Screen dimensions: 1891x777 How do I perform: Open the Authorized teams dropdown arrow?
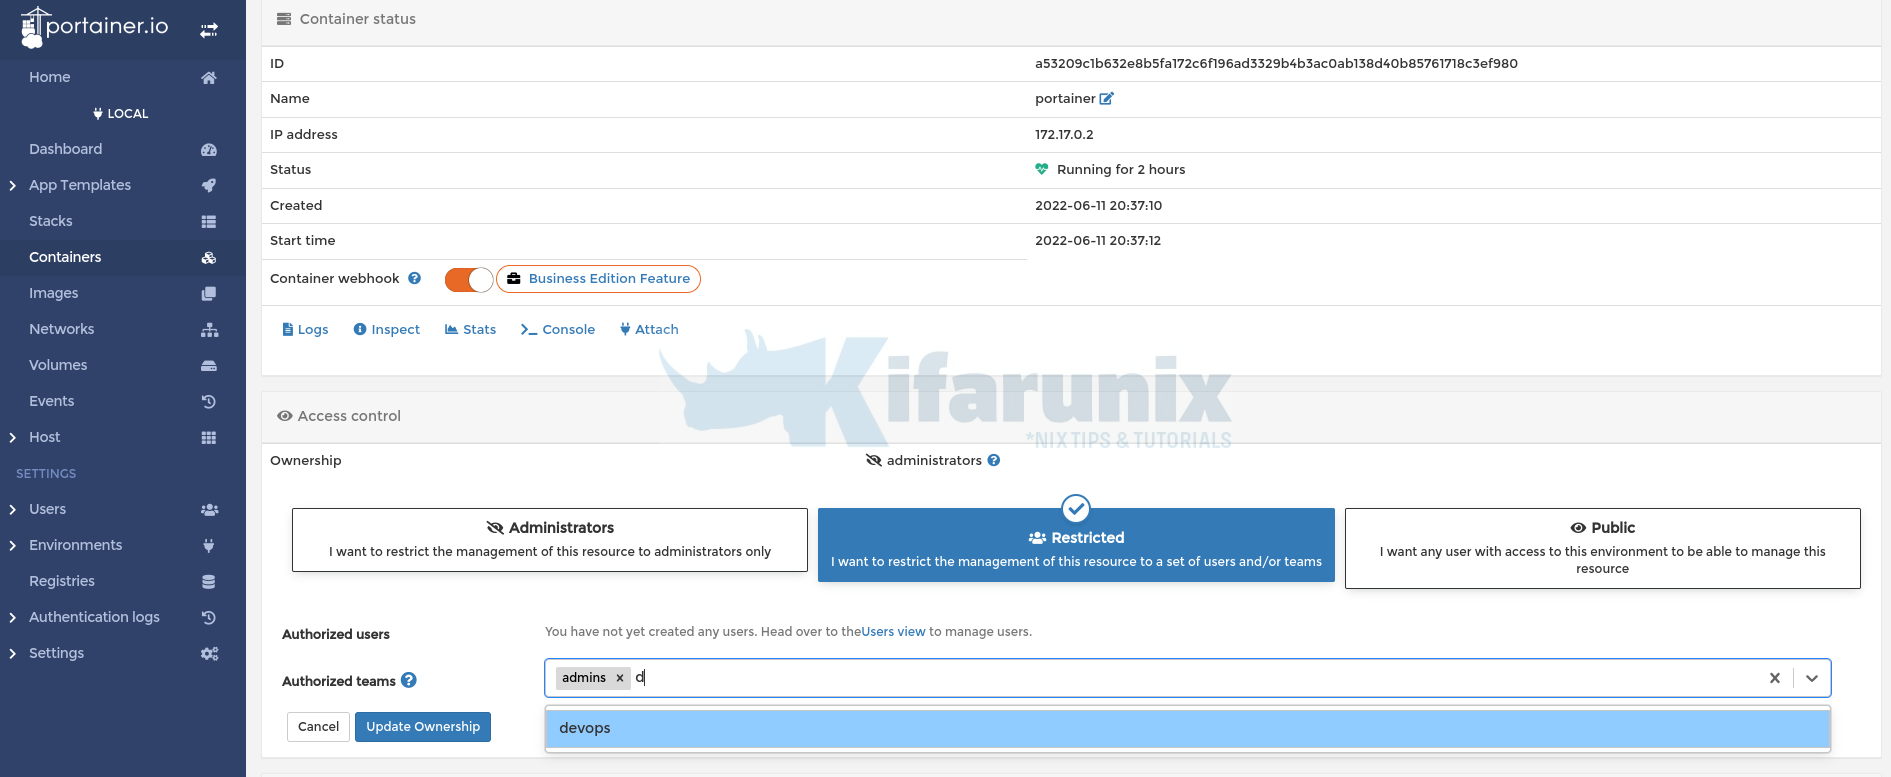(x=1811, y=678)
